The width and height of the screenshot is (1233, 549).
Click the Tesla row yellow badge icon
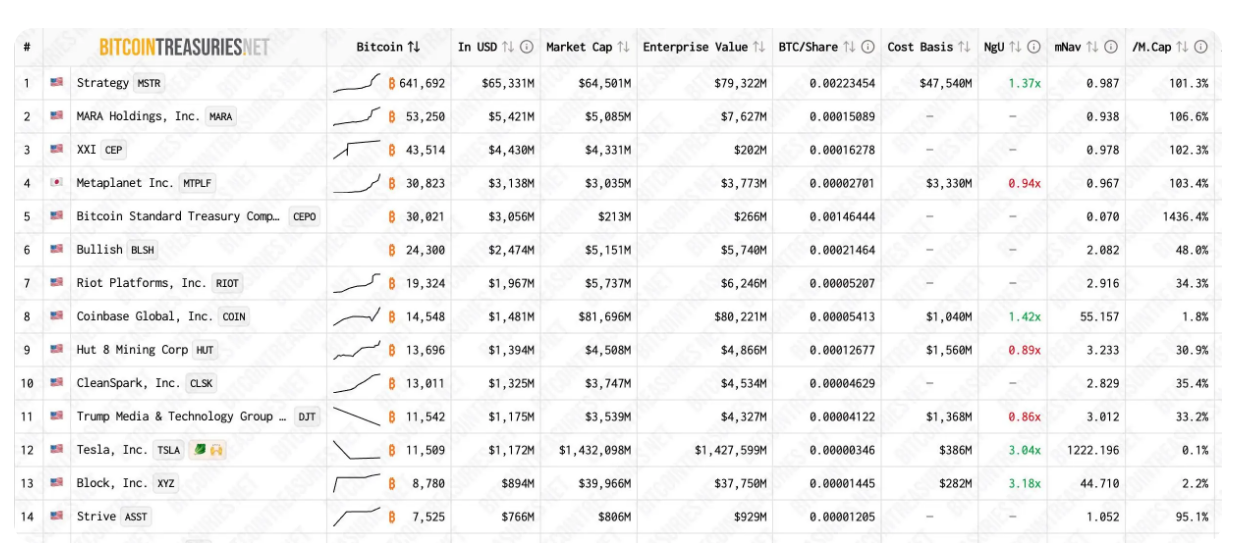coord(215,450)
